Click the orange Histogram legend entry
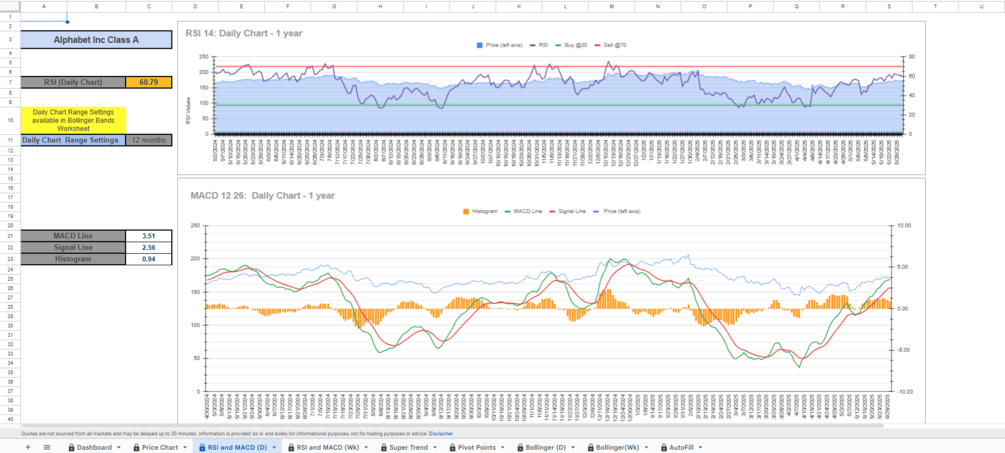1005x453 pixels. (x=480, y=211)
